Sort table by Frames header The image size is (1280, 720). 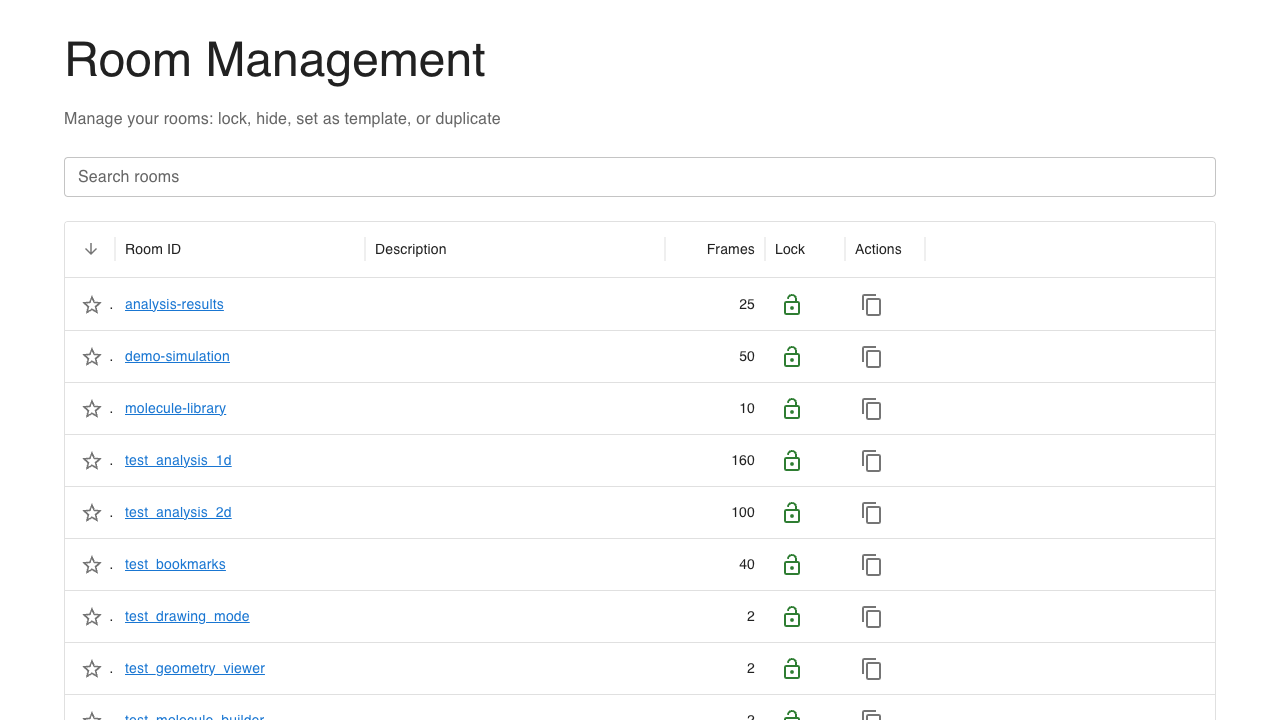coord(731,249)
